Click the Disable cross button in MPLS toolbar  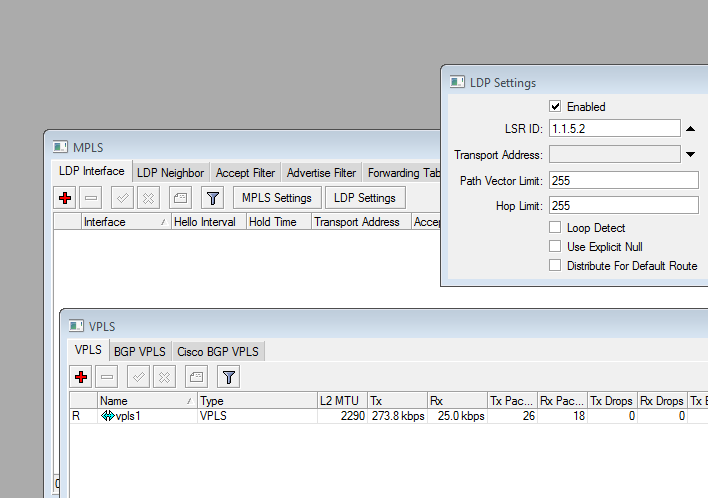point(149,198)
